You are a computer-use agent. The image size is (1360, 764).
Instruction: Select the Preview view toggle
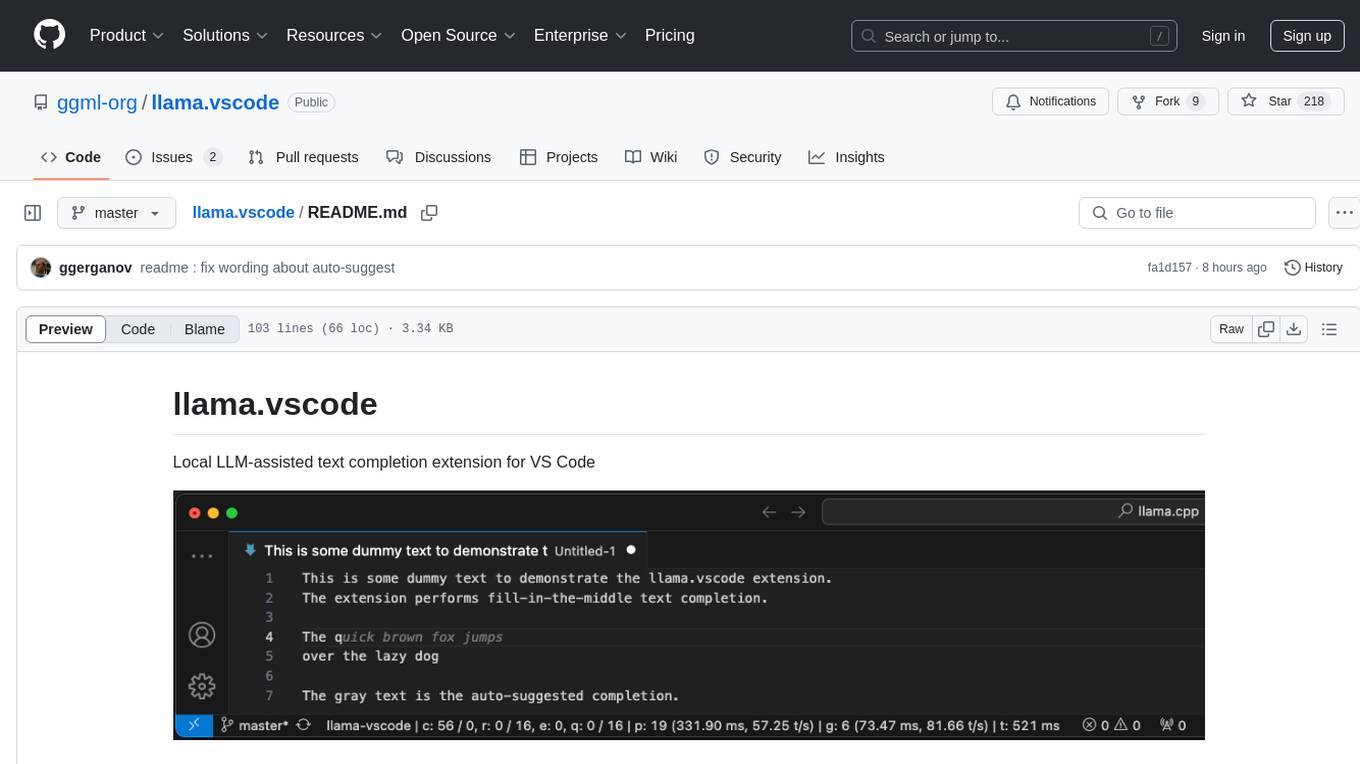pos(66,329)
